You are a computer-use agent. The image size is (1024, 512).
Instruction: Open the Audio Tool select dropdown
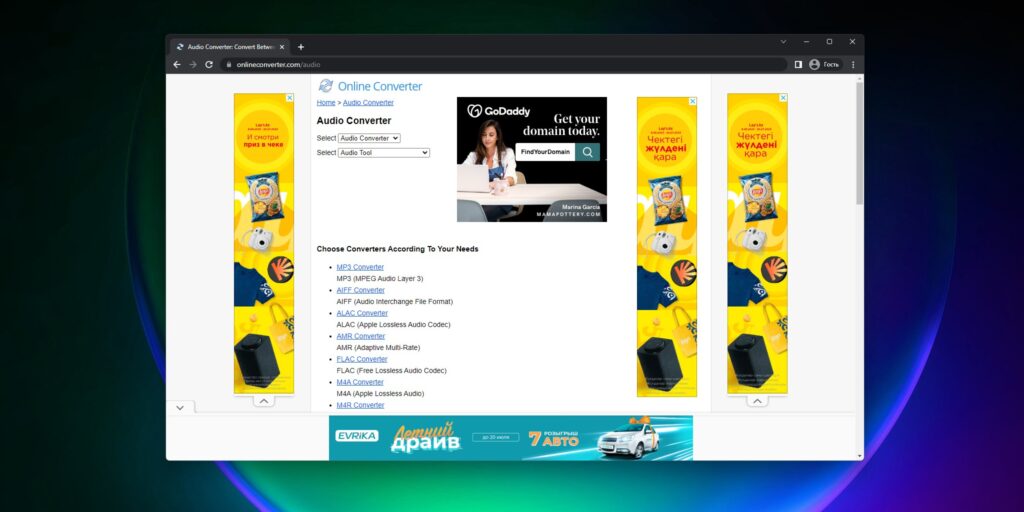[x=384, y=153]
